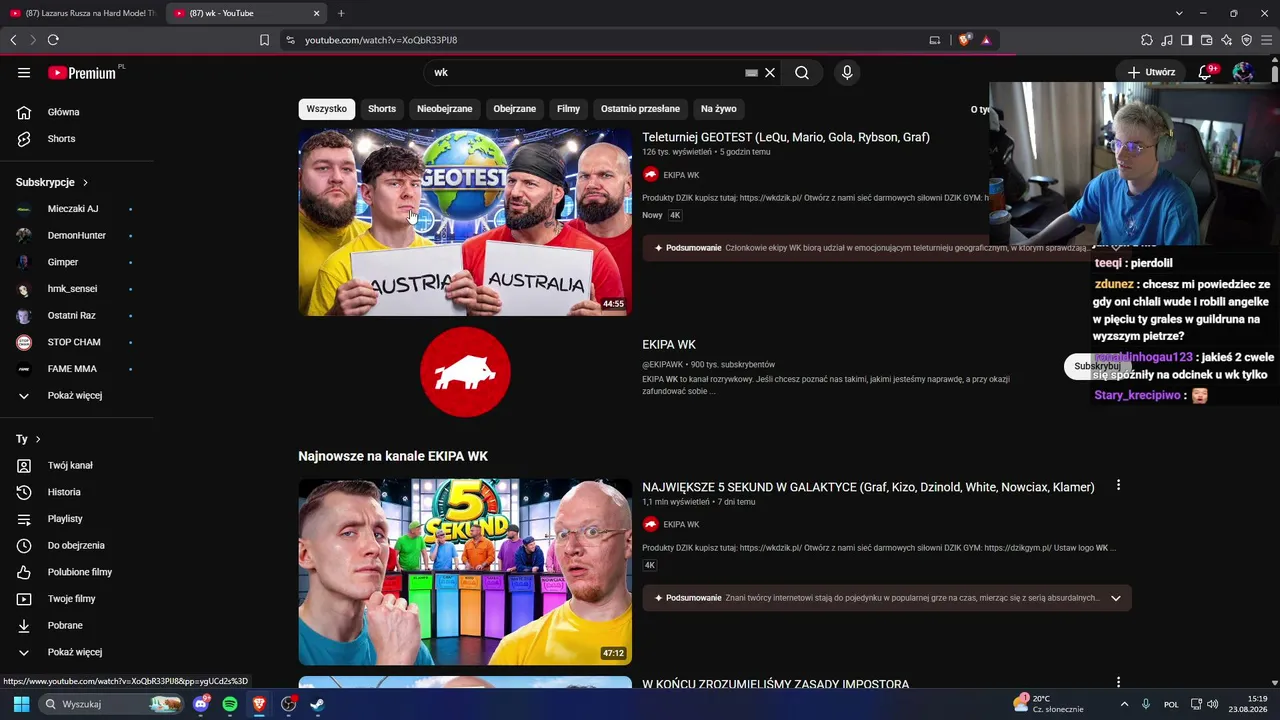Open options for IMPOSTORA video

click(x=1118, y=683)
